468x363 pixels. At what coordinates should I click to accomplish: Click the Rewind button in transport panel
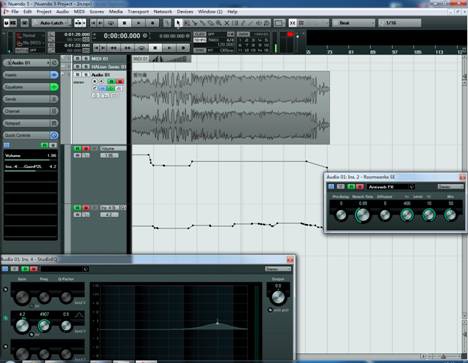(x=113, y=48)
